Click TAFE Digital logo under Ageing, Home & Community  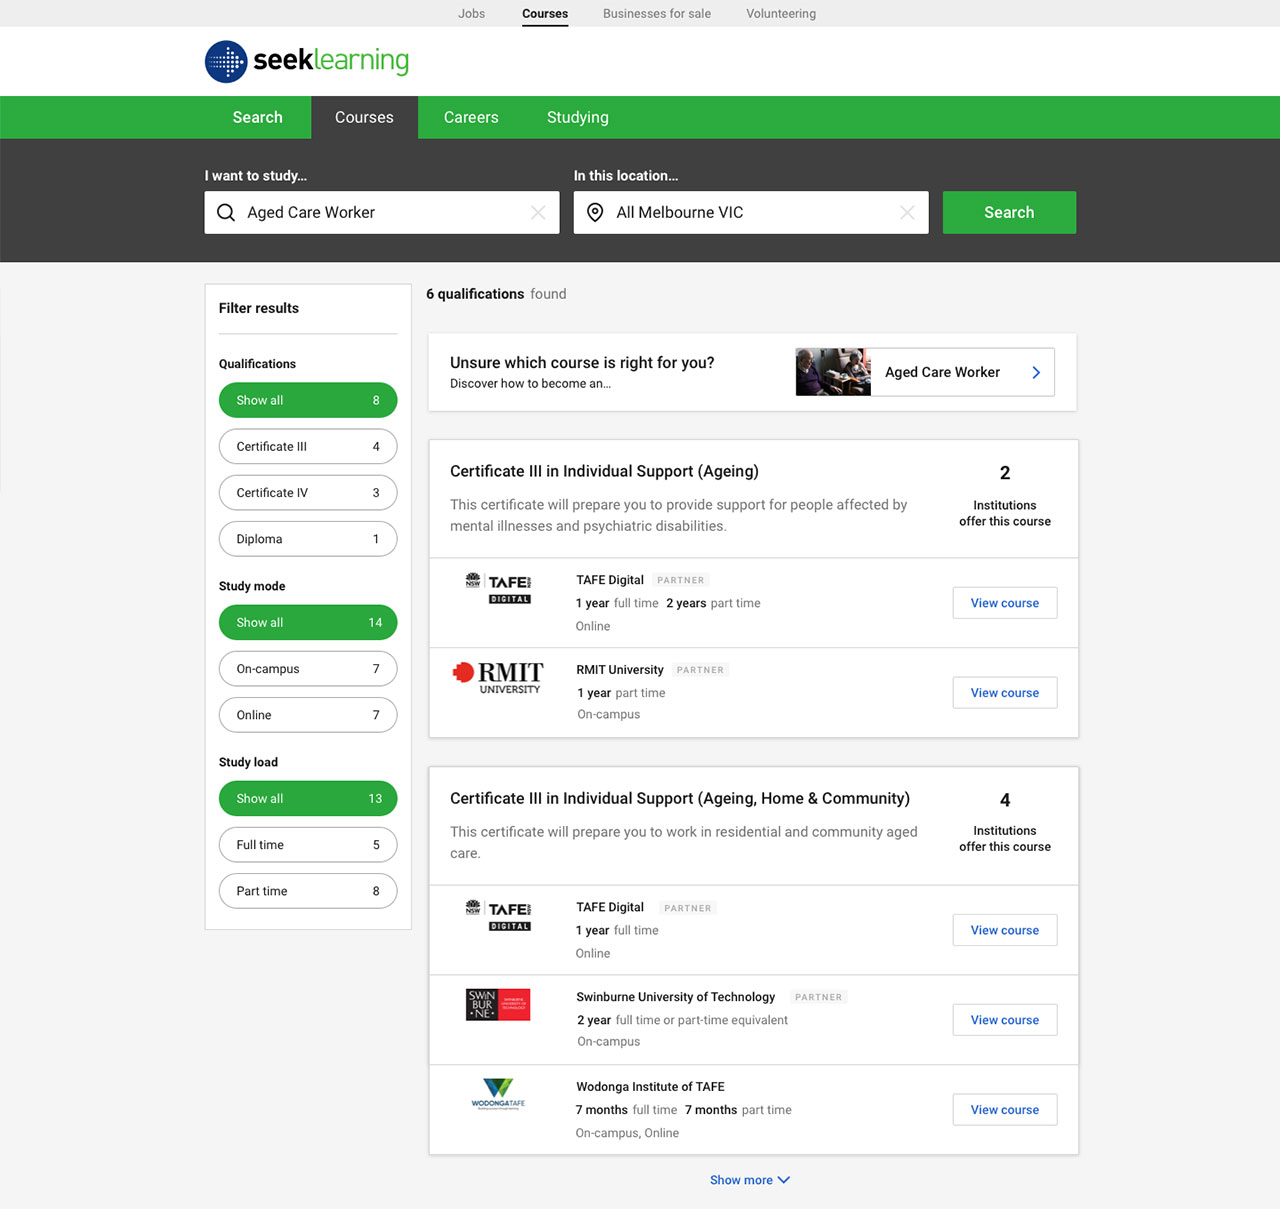[x=498, y=915]
